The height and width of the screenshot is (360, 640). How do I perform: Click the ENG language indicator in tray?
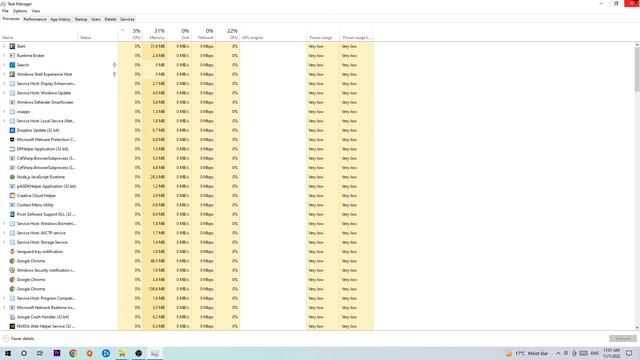coord(595,353)
